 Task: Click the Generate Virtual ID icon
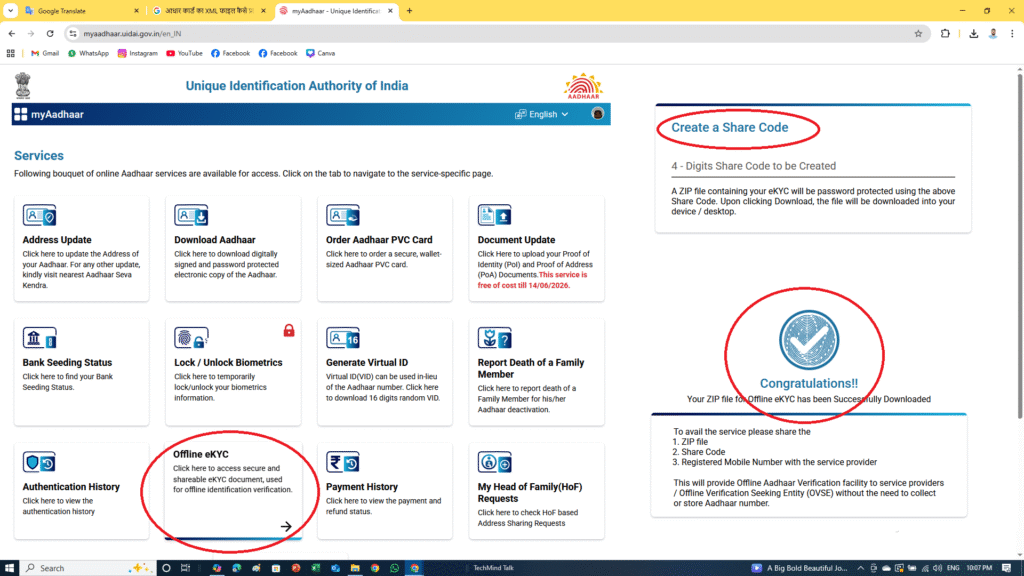point(343,338)
